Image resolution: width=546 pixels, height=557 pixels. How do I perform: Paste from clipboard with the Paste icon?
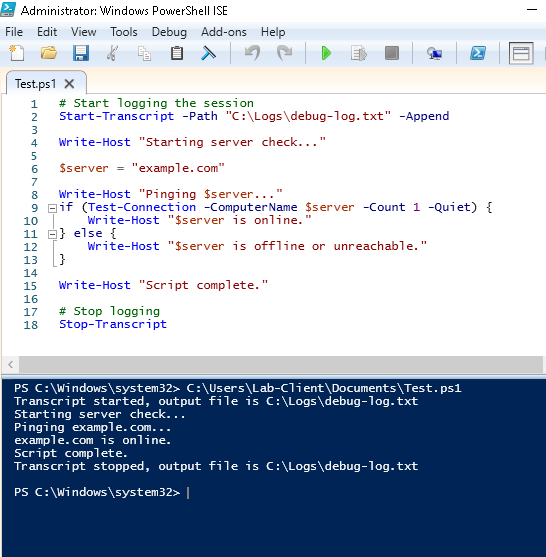(x=177, y=54)
